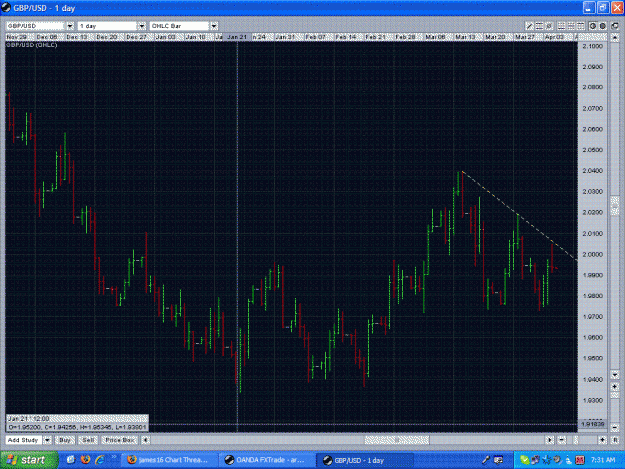
Task: Expand the quick launch overflow chevron
Action: 114,457
